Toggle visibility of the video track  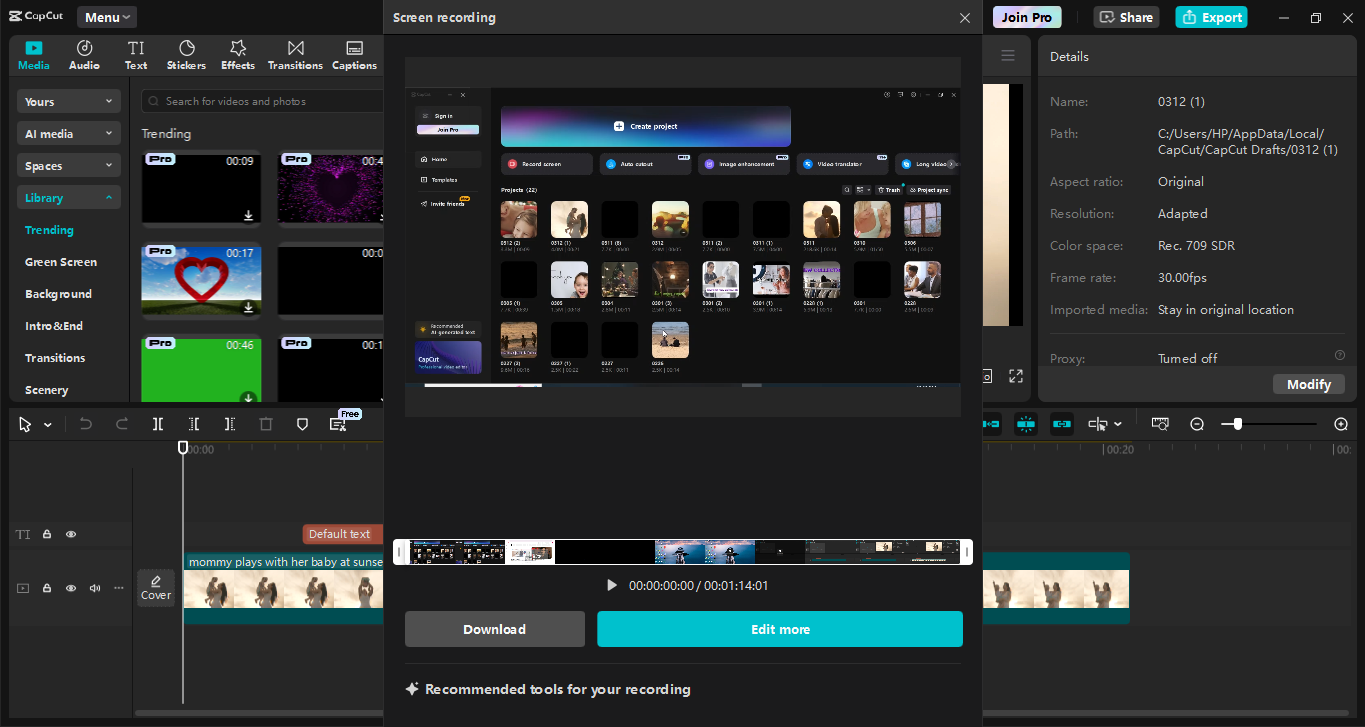70,588
